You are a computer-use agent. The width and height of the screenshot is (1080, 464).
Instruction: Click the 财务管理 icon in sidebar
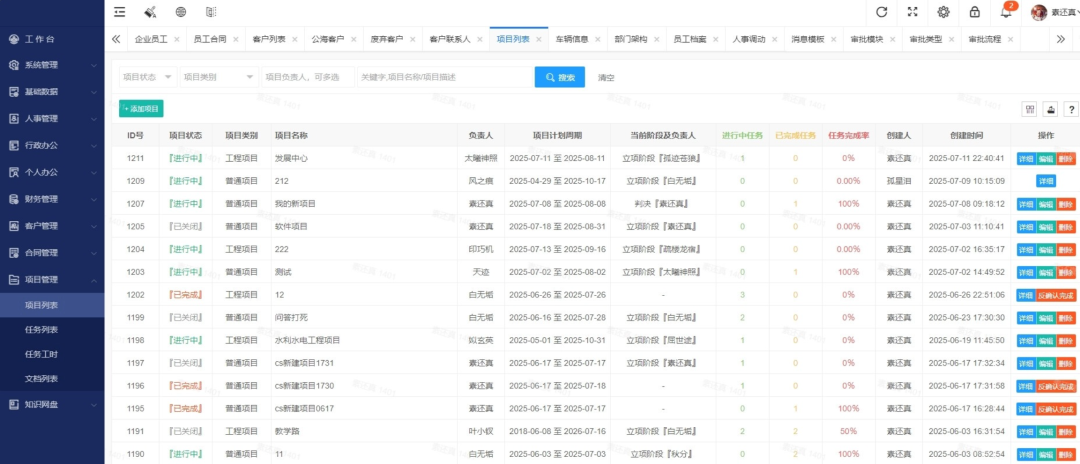(14, 199)
